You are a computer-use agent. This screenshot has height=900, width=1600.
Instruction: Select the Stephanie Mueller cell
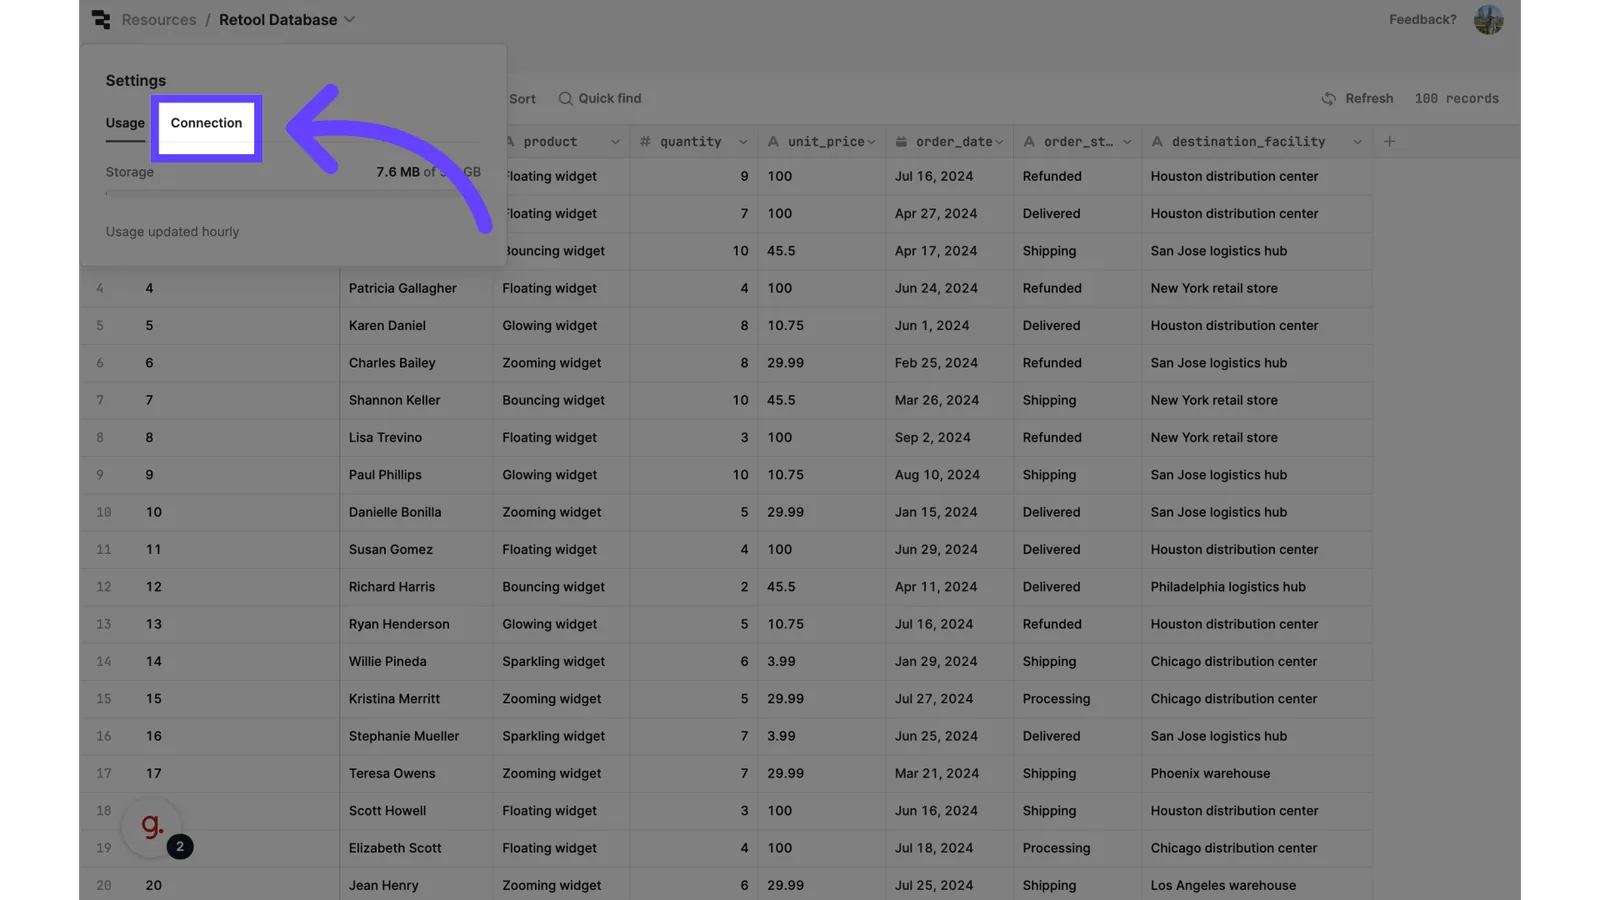pyautogui.click(x=416, y=736)
